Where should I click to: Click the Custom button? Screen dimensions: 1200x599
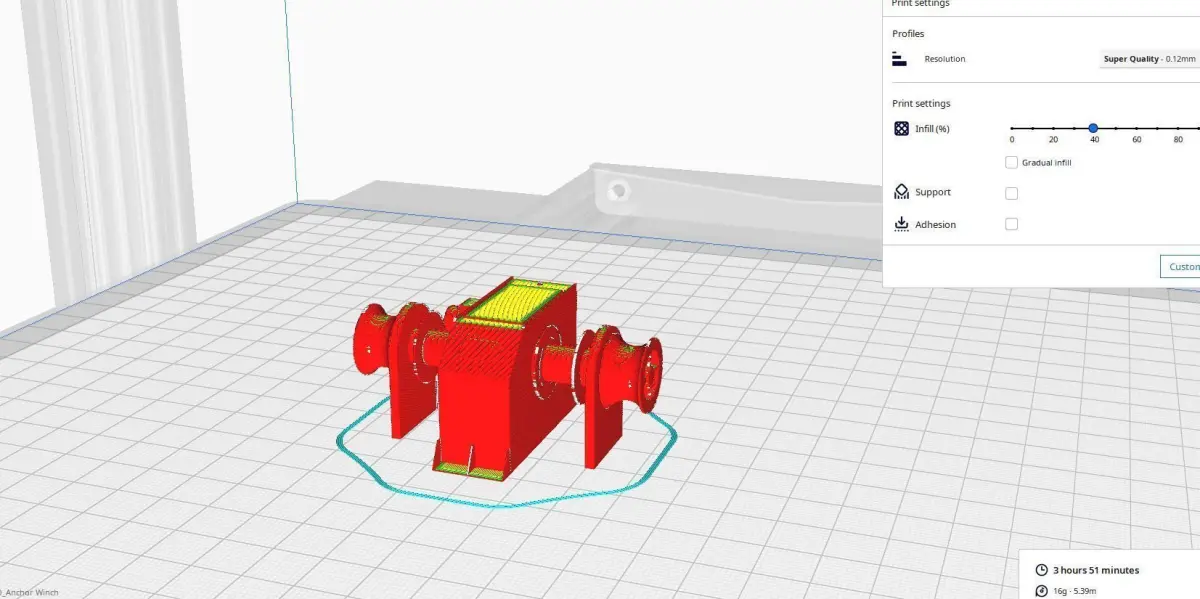point(1180,266)
